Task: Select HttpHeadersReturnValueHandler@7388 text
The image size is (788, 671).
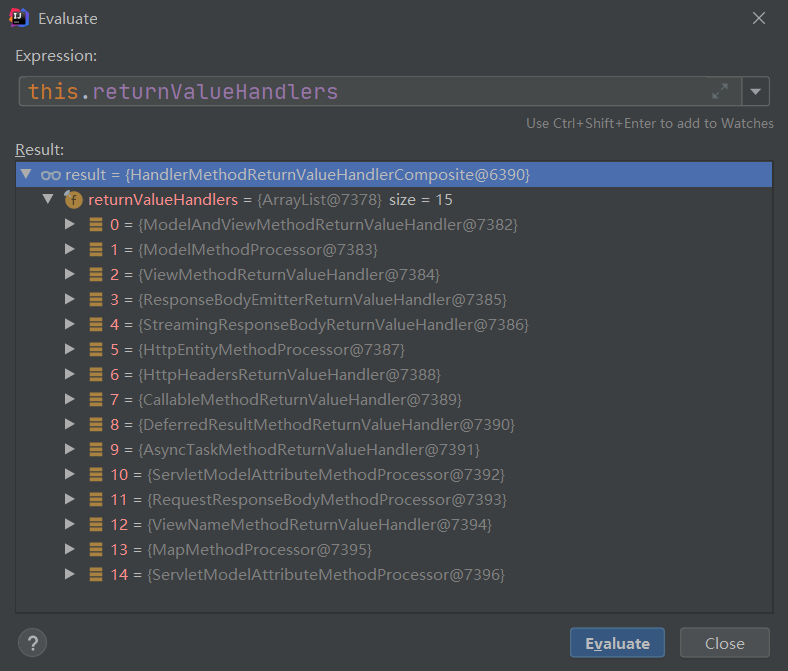Action: pos(289,374)
